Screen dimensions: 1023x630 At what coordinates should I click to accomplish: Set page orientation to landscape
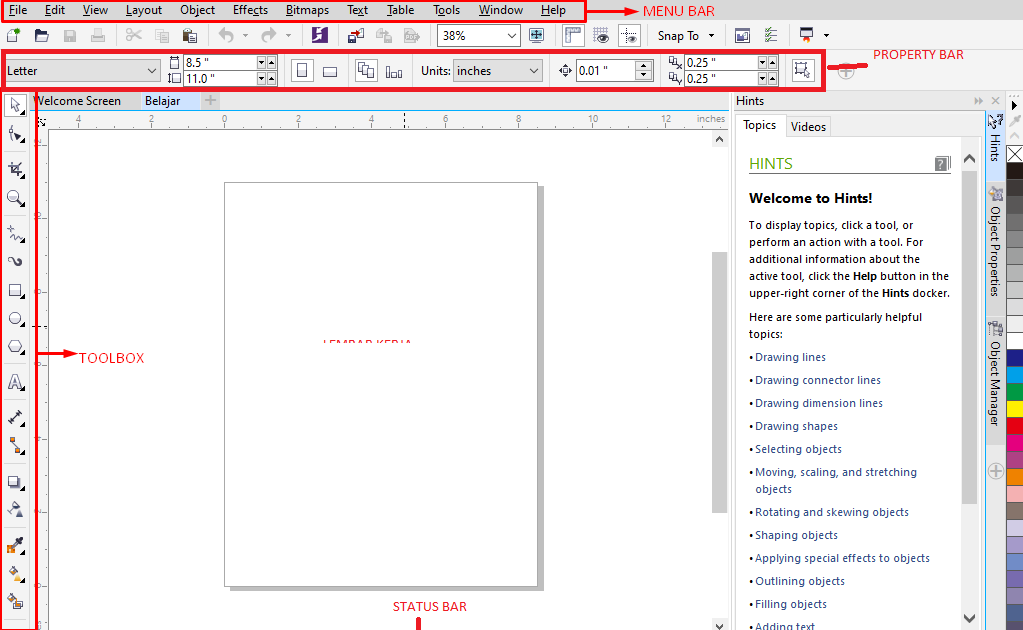(329, 70)
